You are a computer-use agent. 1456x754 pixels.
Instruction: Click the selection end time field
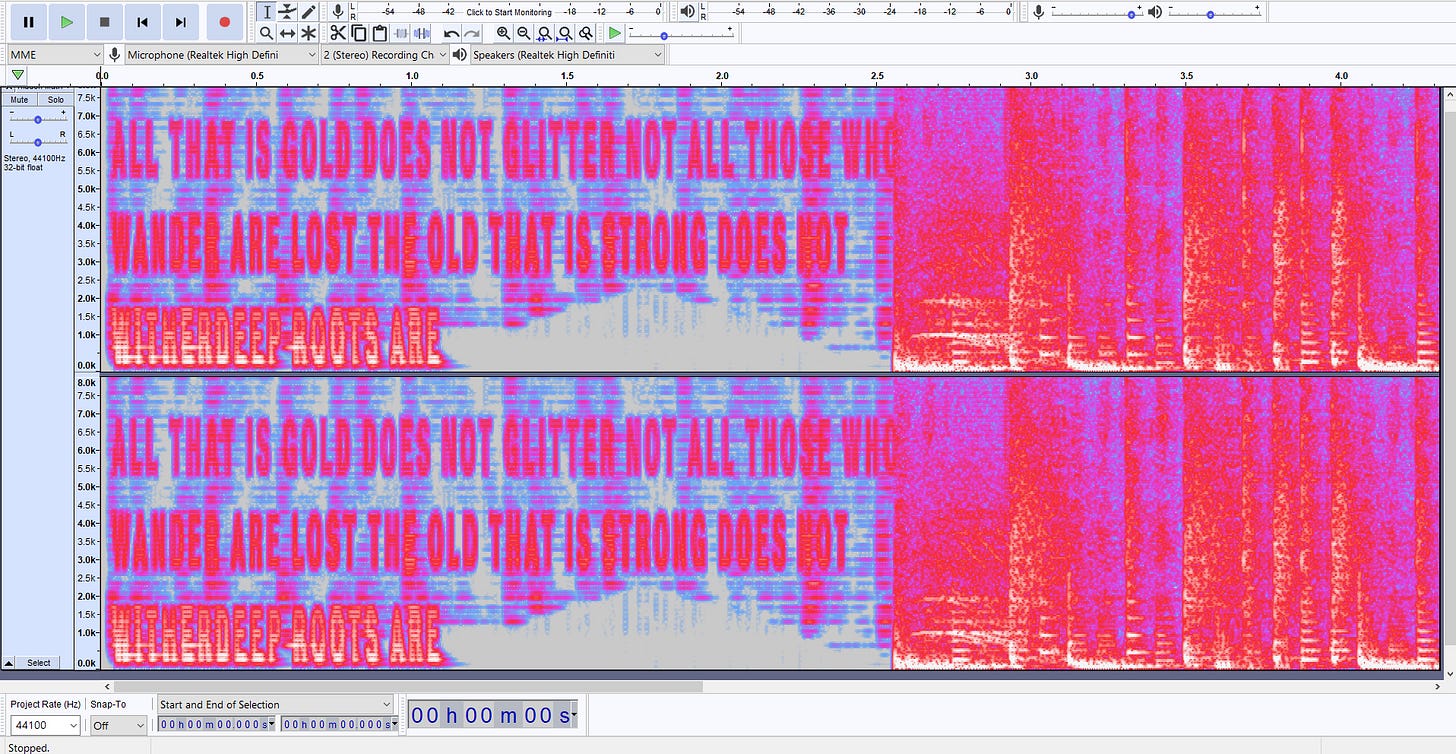pyautogui.click(x=338, y=724)
